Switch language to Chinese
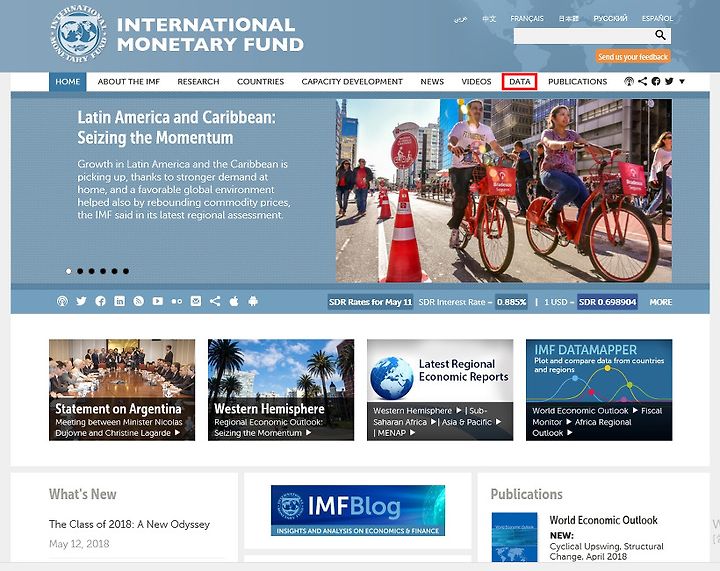 coord(489,19)
